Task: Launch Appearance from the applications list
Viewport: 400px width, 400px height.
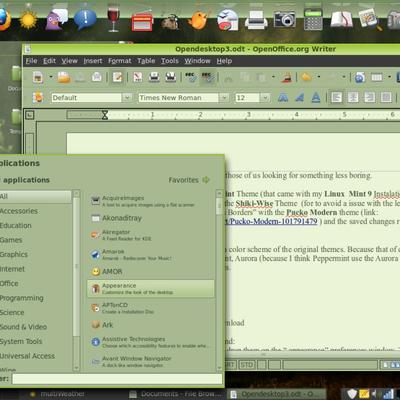Action: click(151, 288)
